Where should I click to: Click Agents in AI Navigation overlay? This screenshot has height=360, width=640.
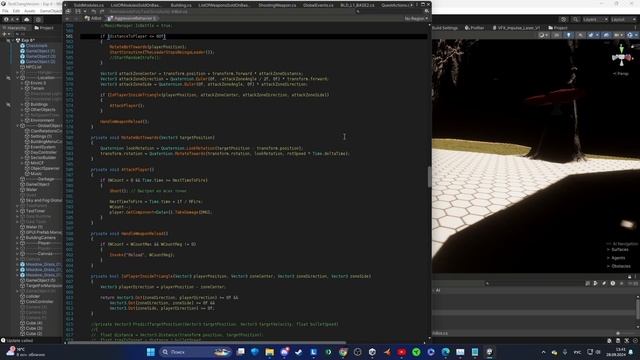coord(618,258)
